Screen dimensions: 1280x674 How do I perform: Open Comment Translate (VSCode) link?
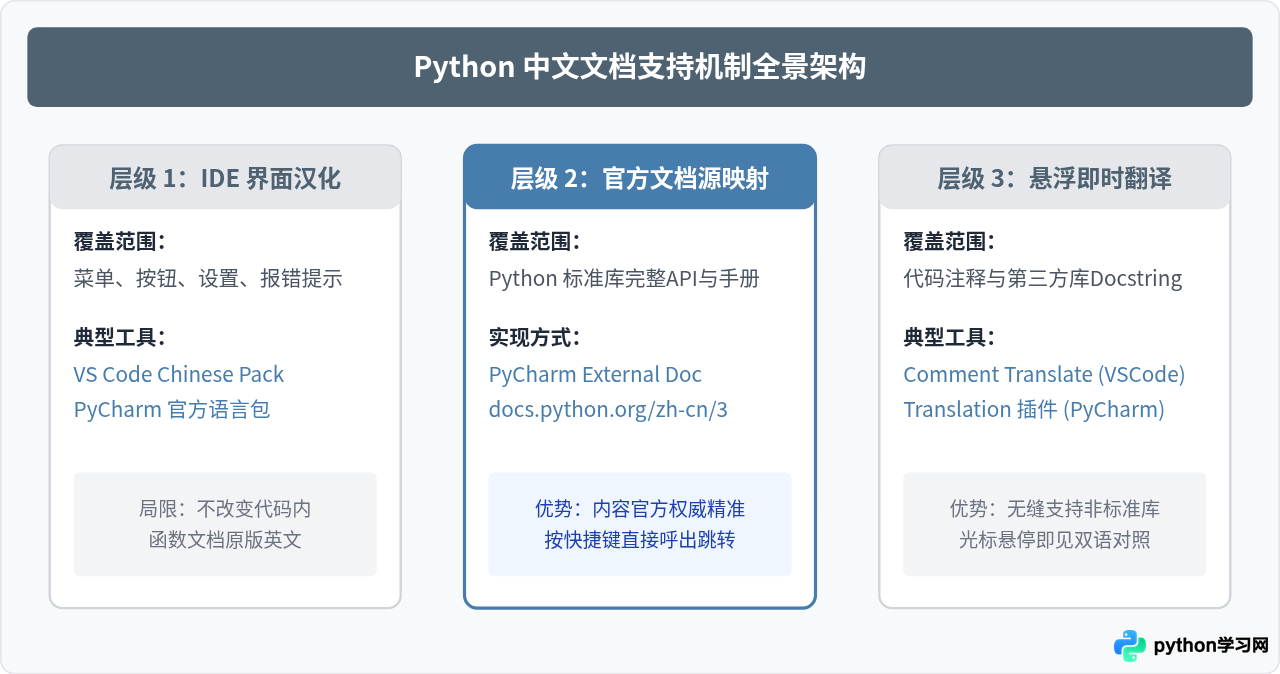click(1044, 375)
